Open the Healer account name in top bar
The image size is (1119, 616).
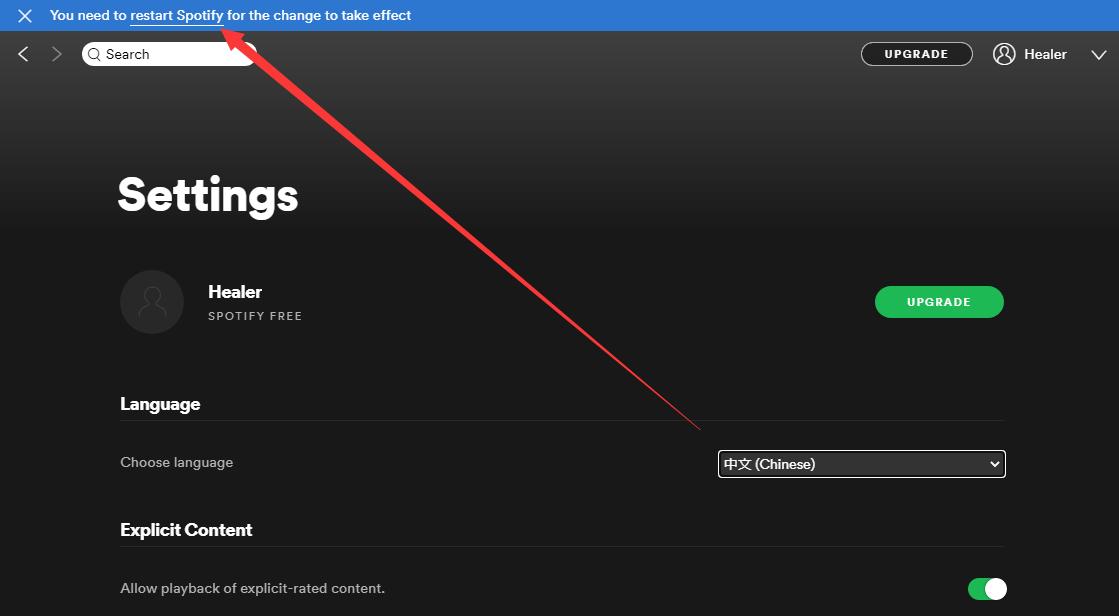(1045, 54)
